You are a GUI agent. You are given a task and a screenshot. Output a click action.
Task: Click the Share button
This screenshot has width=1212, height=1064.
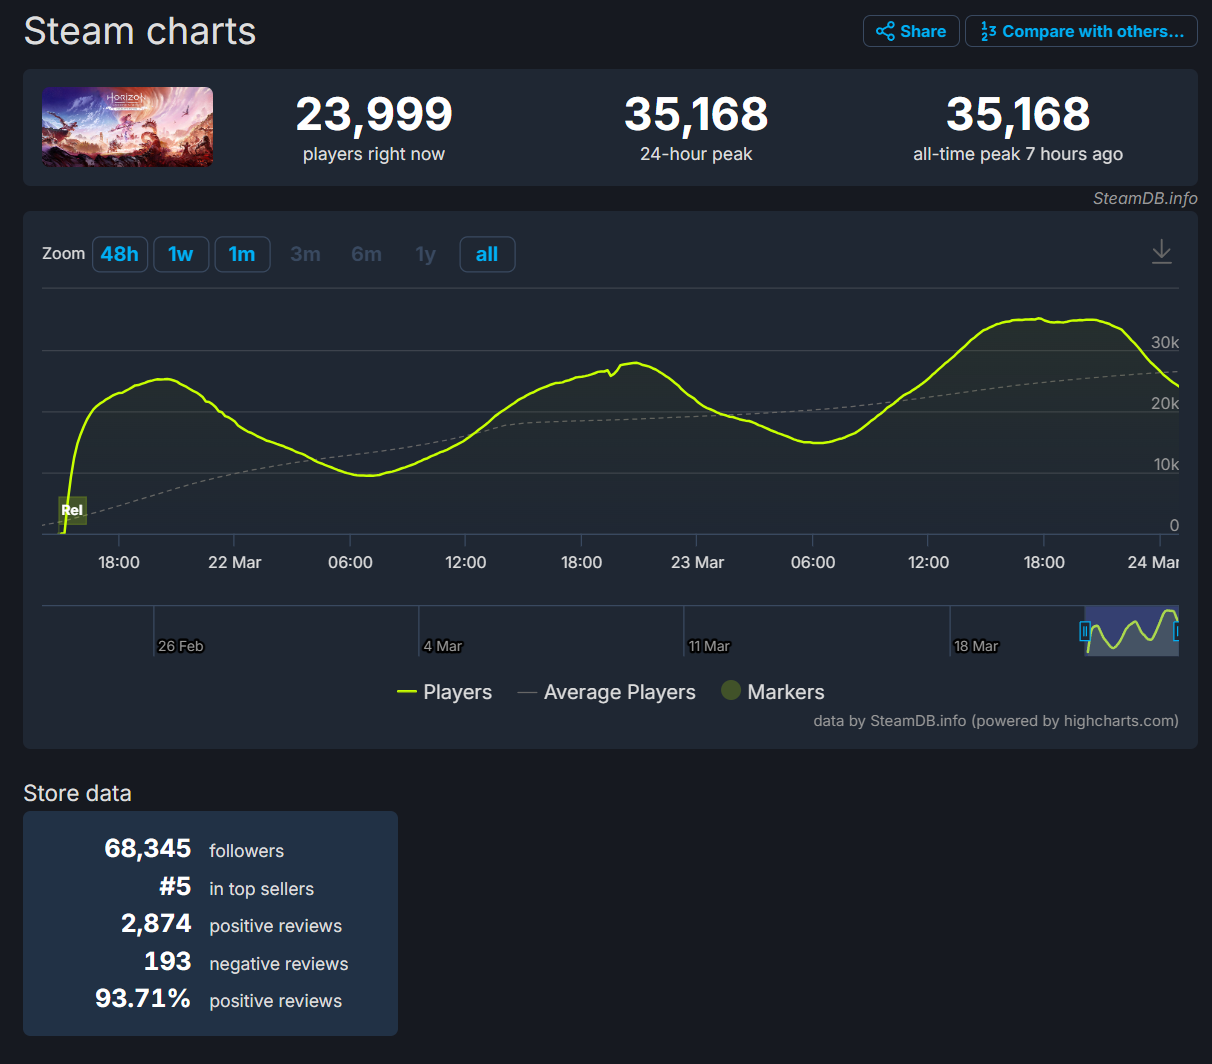pos(911,31)
